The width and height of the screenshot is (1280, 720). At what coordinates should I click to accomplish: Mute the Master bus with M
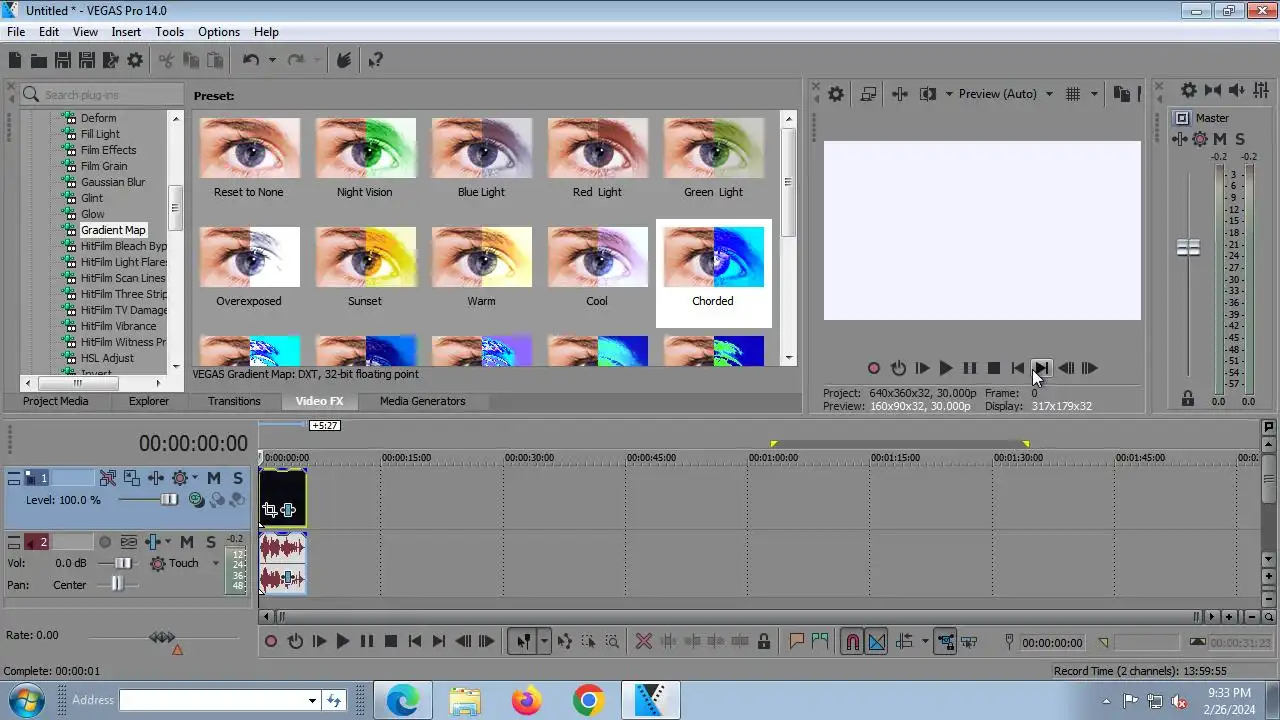coord(1220,139)
